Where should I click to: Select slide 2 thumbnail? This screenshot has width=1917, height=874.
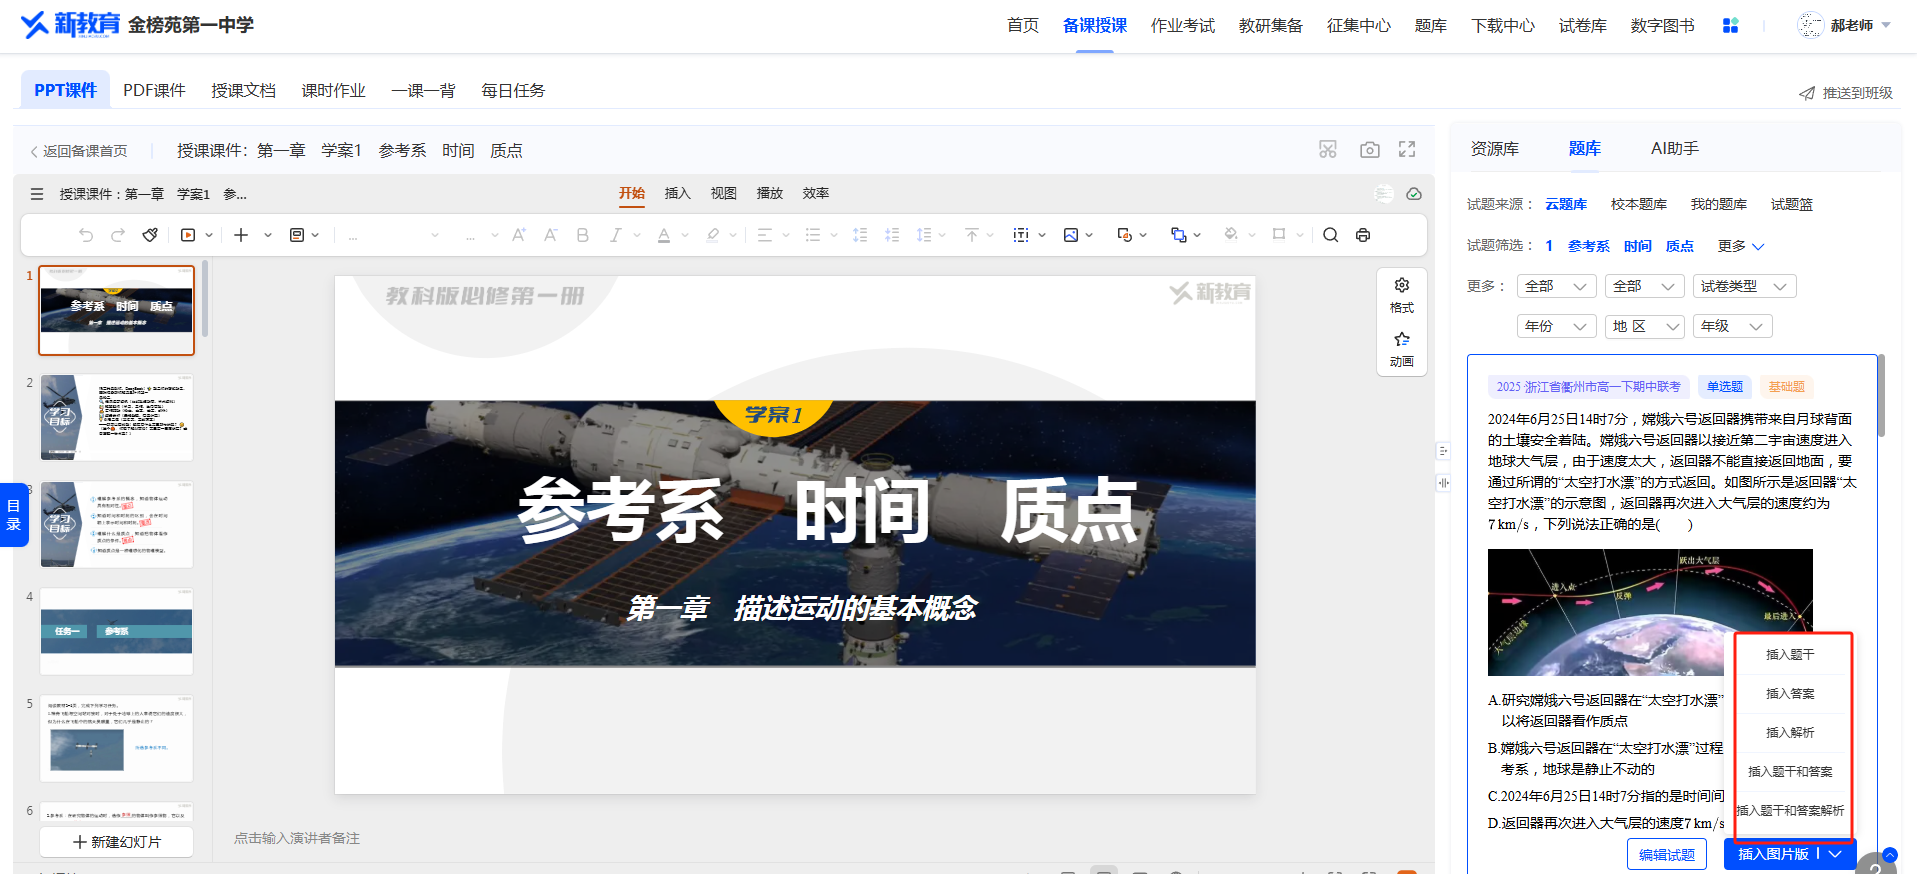(x=117, y=417)
